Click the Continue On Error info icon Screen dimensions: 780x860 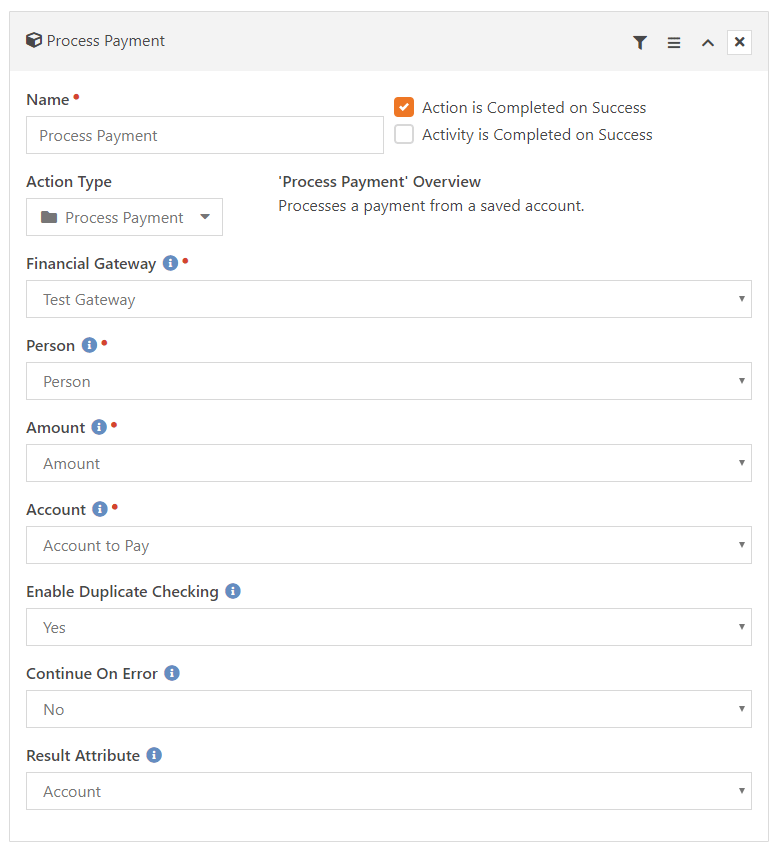pos(172,672)
